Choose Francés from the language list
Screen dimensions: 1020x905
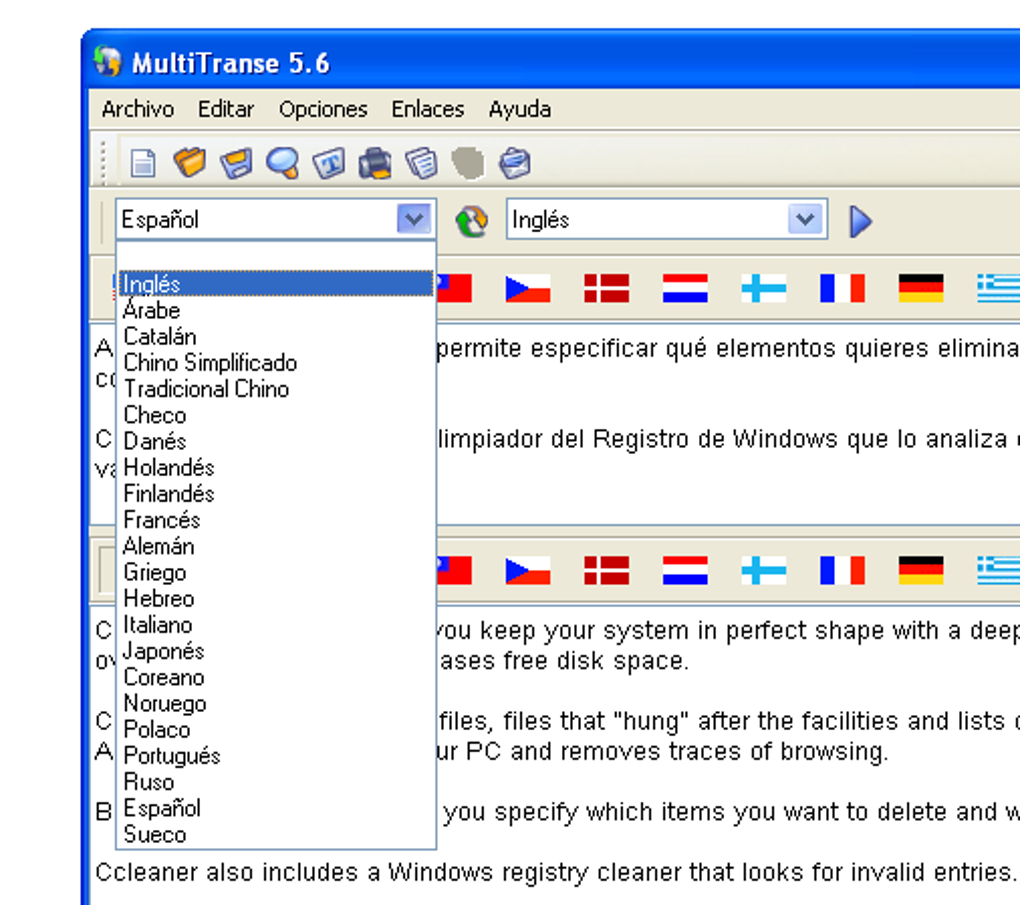tap(276, 520)
